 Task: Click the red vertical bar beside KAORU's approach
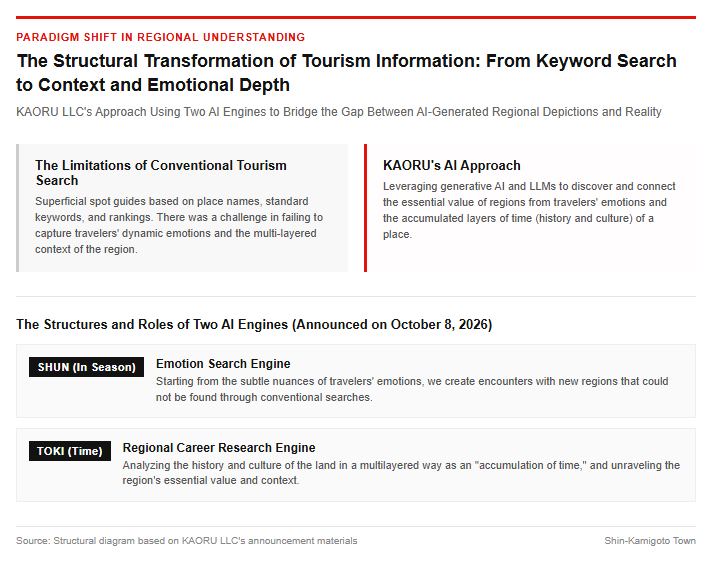[365, 208]
